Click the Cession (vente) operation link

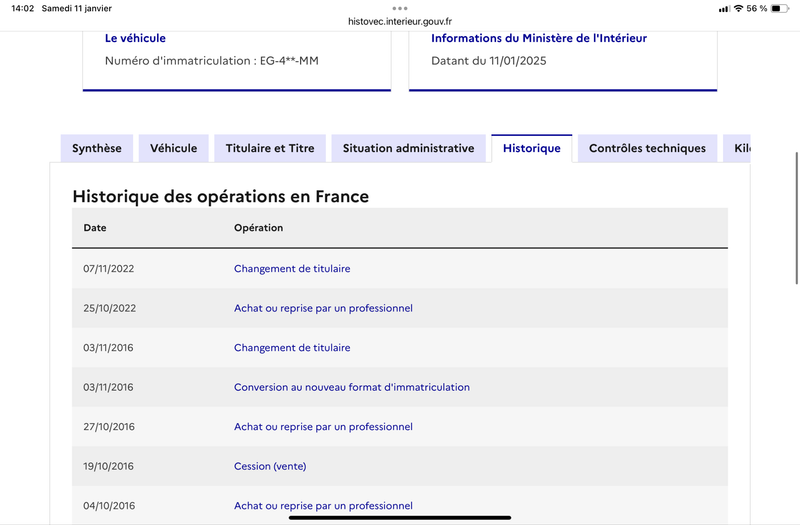[x=270, y=466]
